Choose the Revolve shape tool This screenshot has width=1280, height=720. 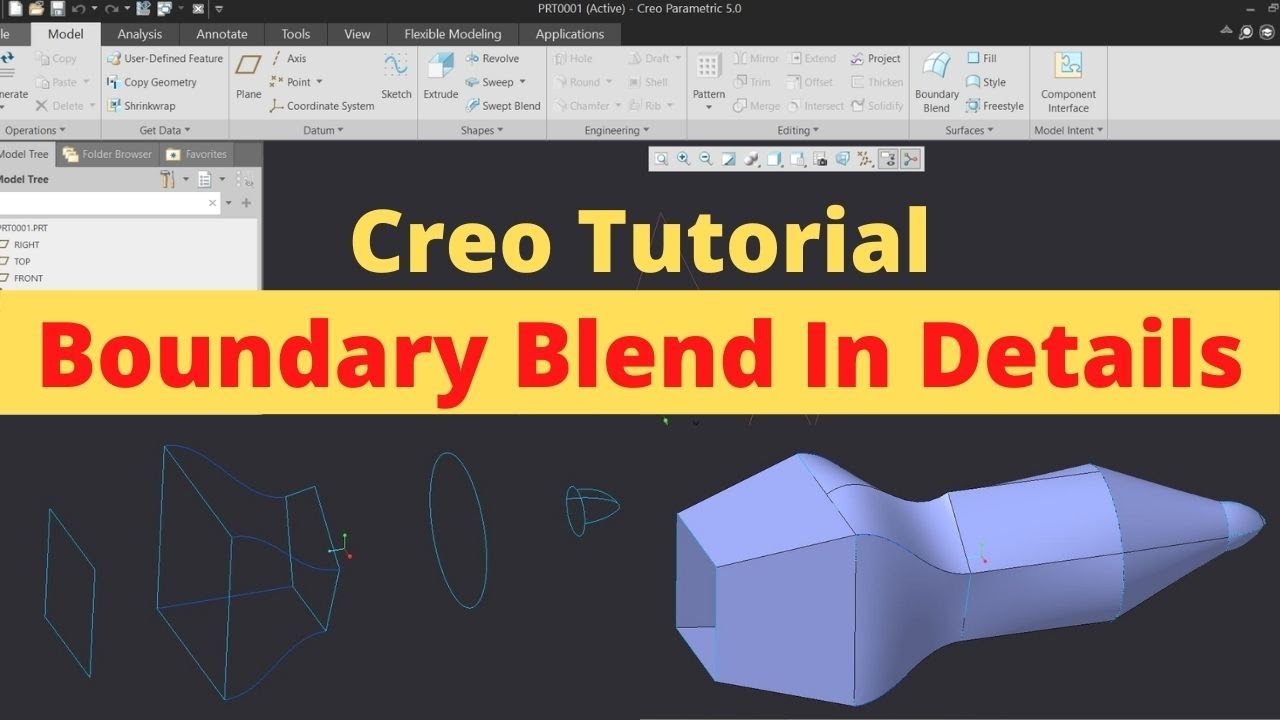tap(492, 59)
